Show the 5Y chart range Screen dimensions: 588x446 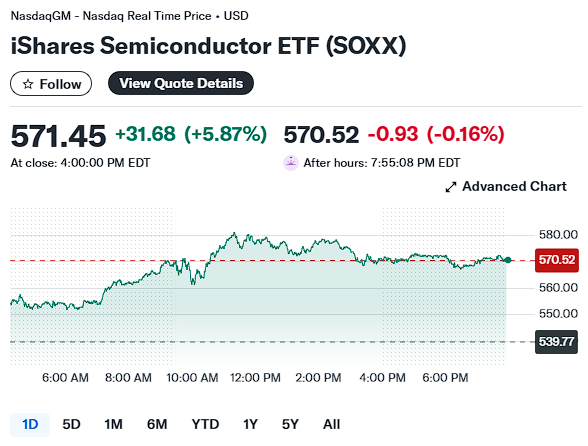[290, 425]
